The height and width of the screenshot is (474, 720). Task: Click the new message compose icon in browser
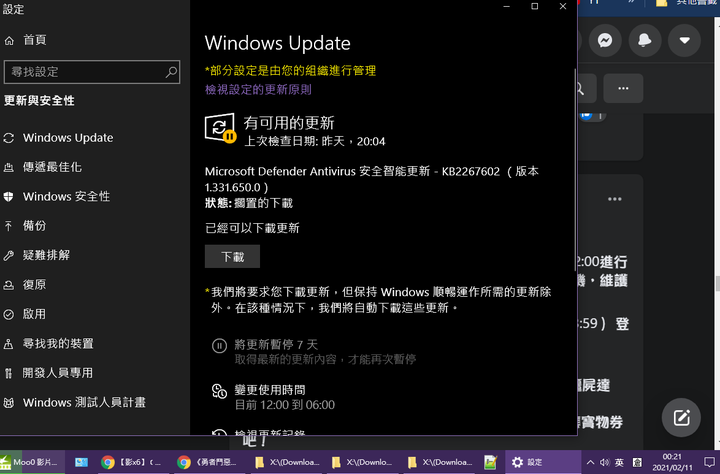[681, 418]
